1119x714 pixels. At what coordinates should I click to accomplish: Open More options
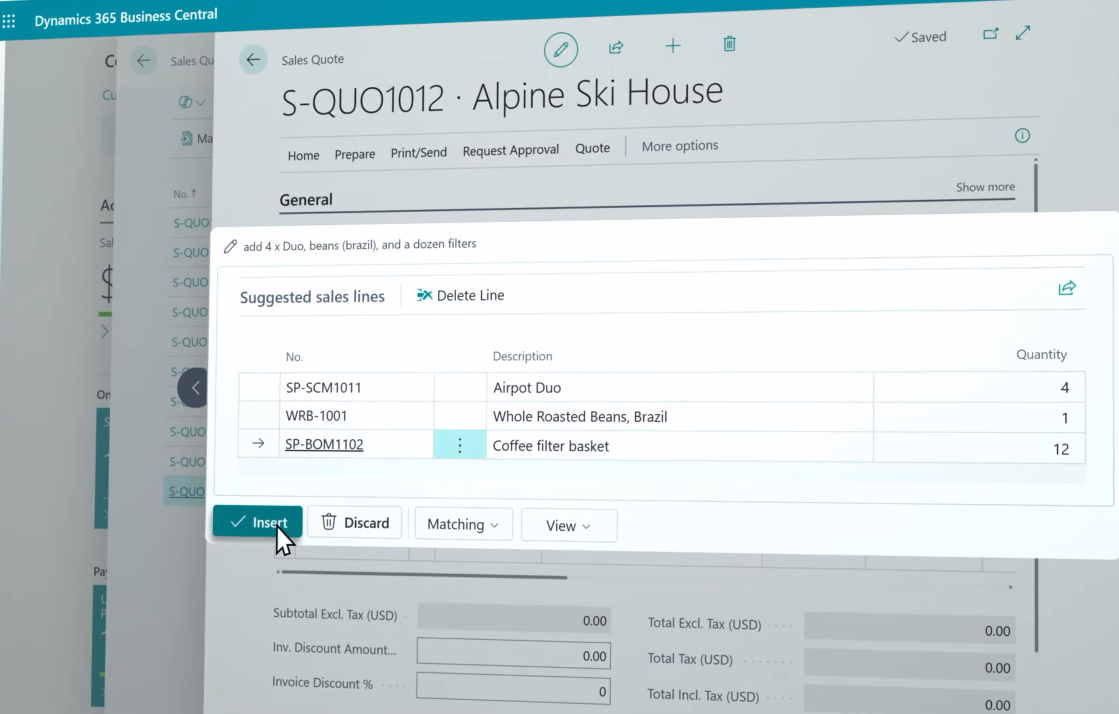pyautogui.click(x=679, y=146)
